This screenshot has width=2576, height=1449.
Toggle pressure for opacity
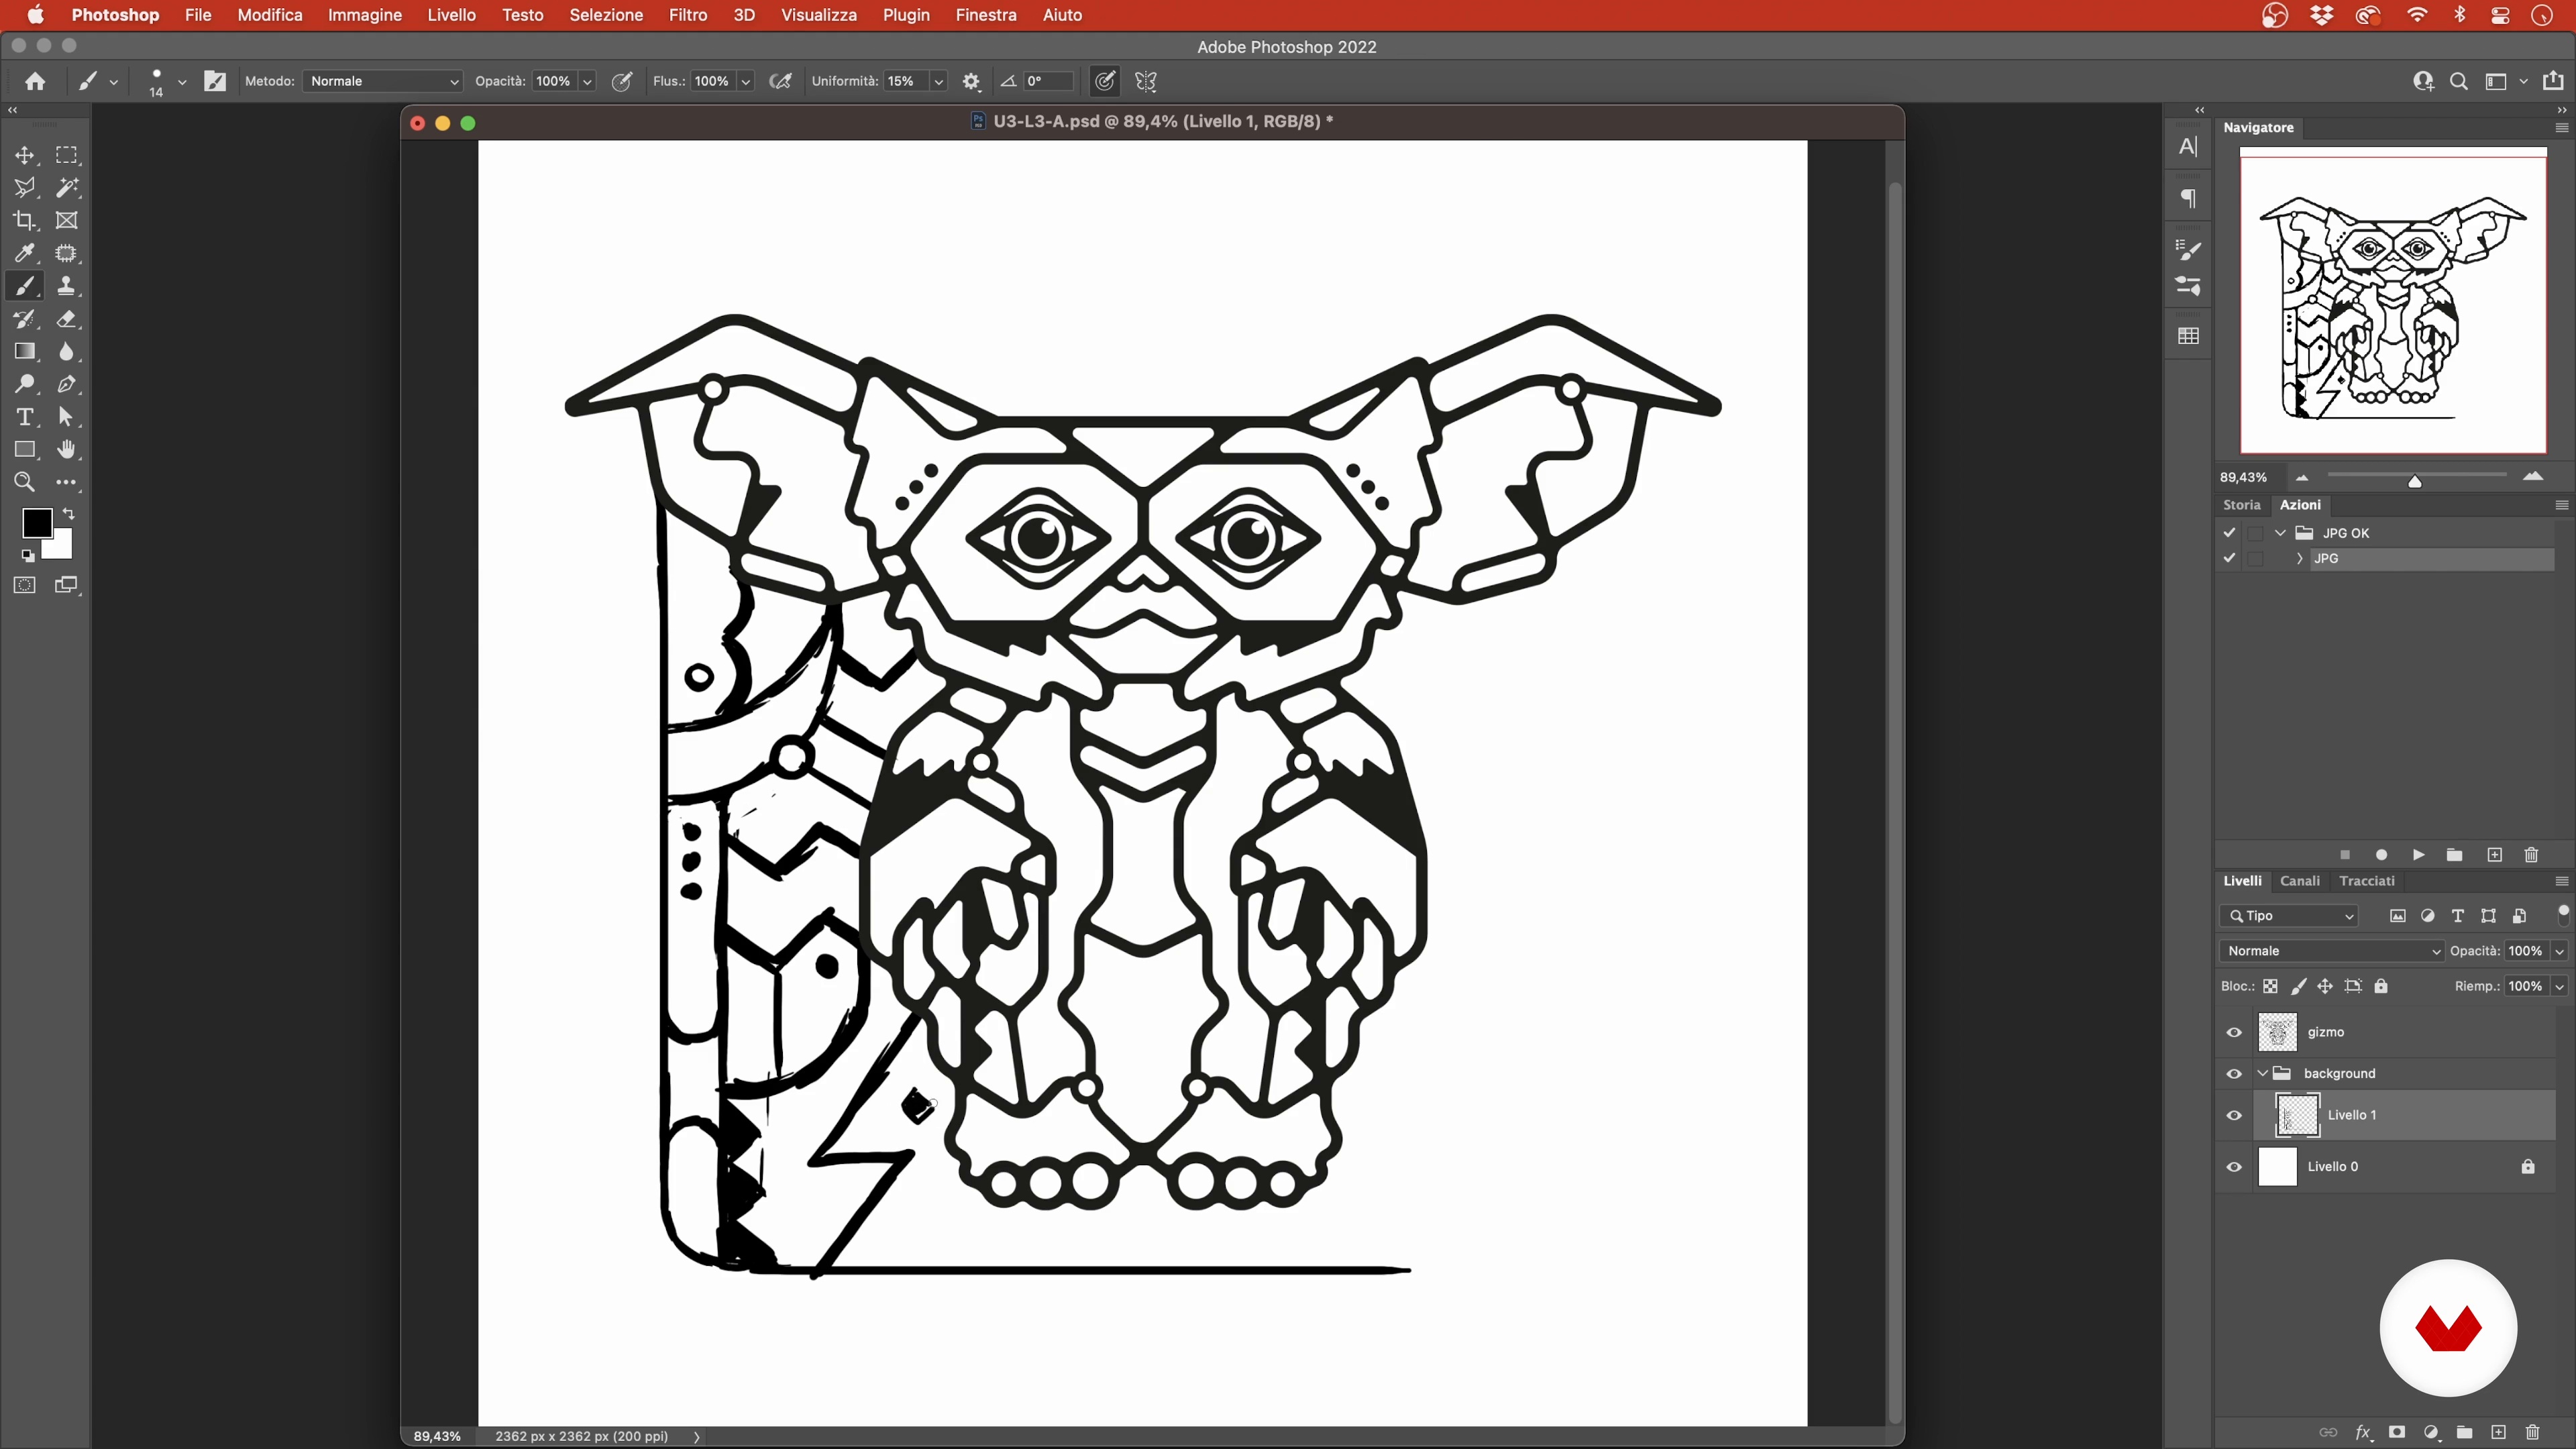pos(622,81)
